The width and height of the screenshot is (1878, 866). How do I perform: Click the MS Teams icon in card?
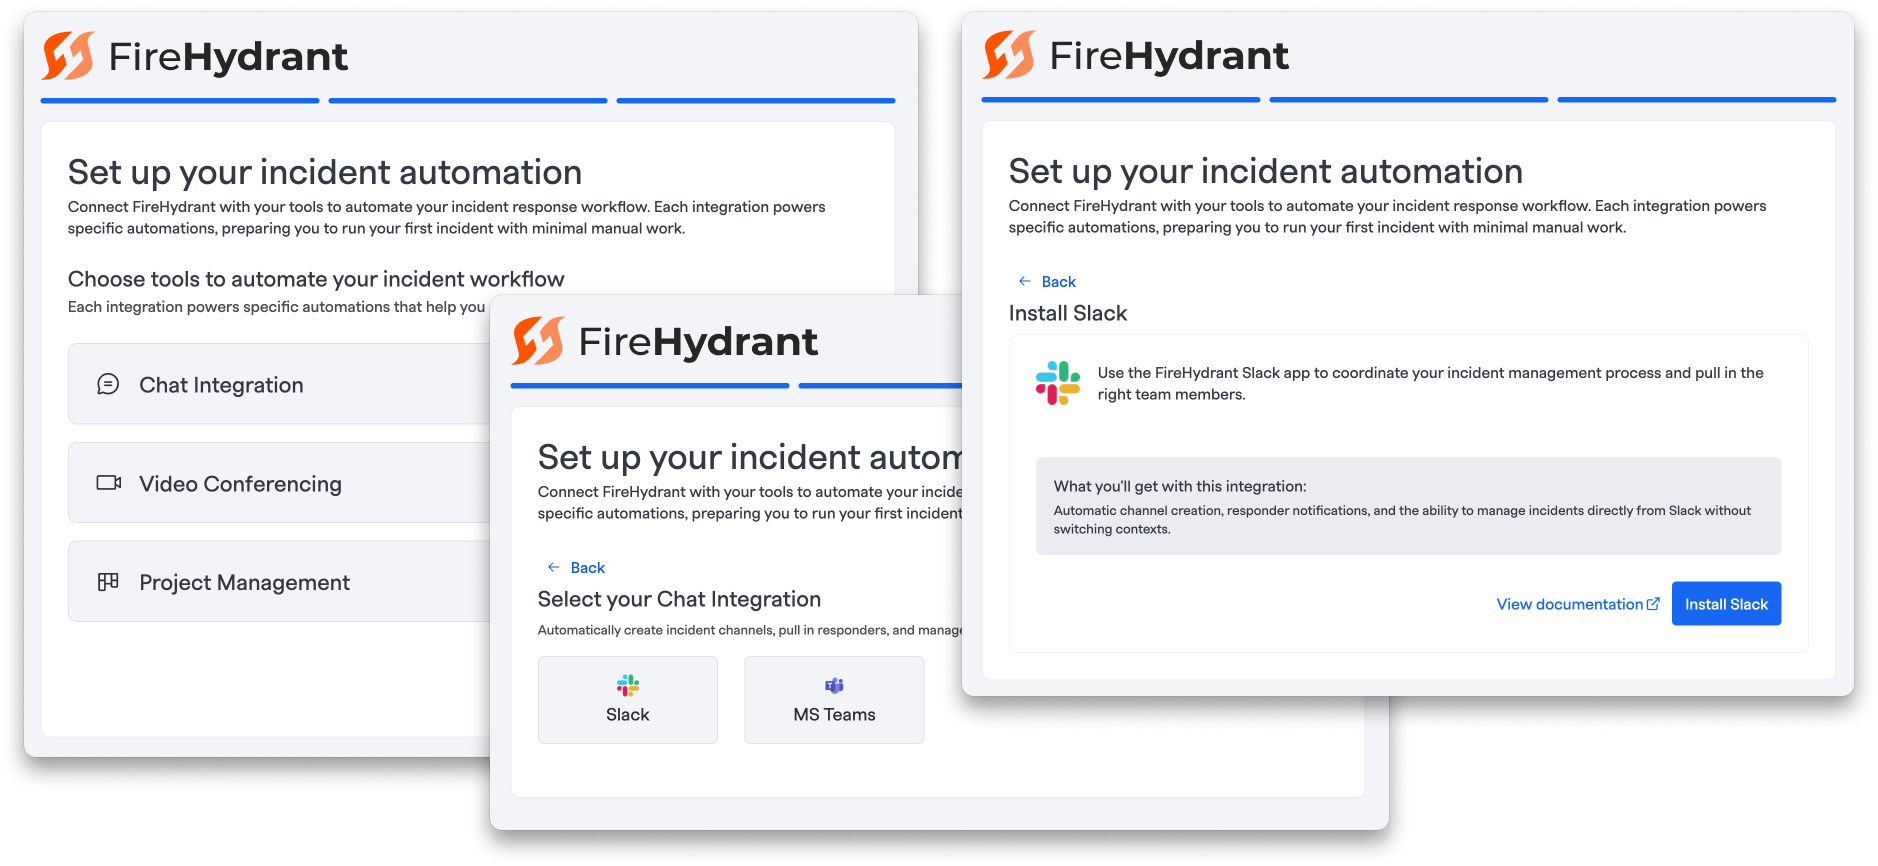(x=834, y=685)
